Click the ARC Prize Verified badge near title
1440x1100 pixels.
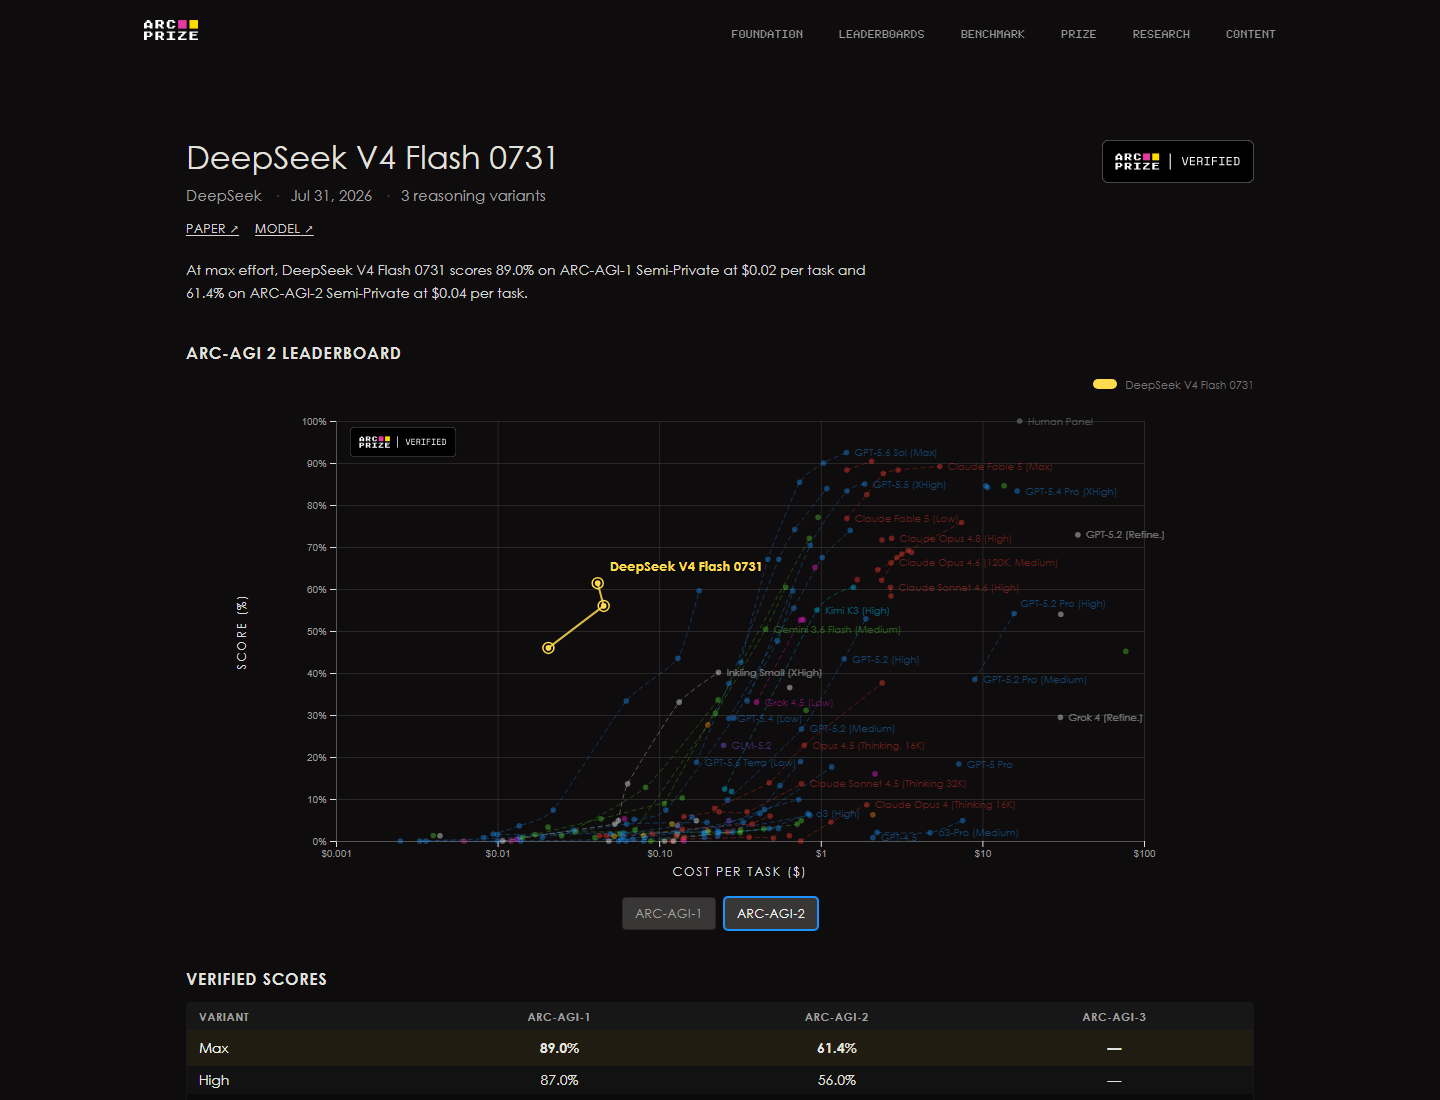(1177, 161)
